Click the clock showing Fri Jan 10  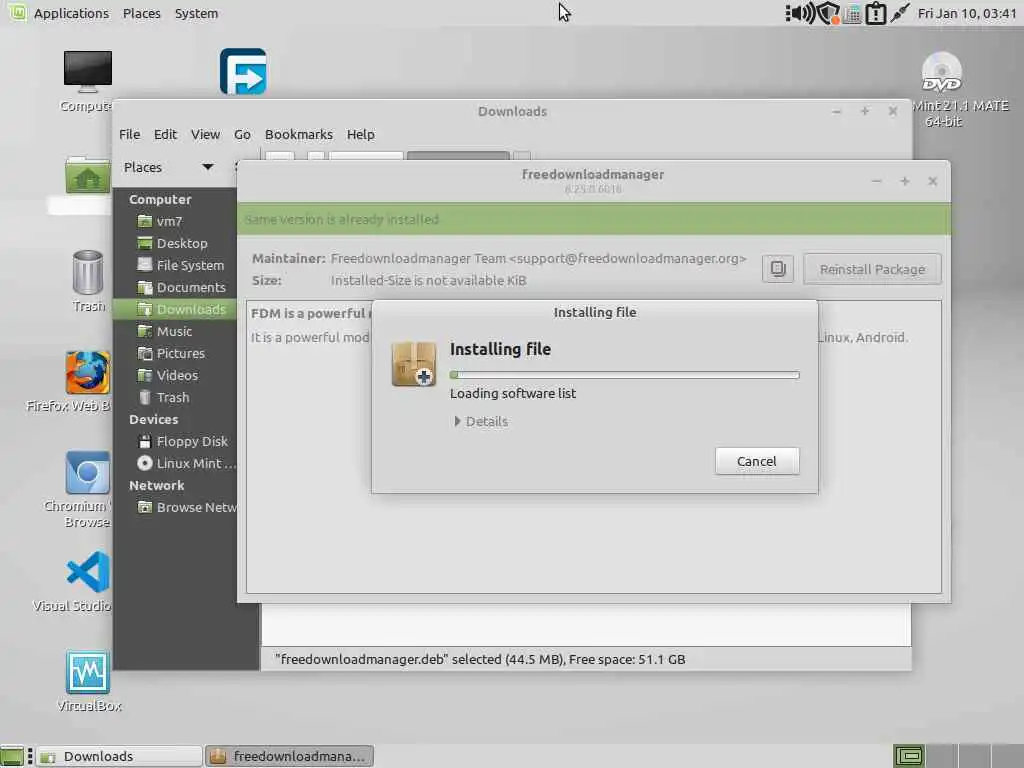click(967, 13)
